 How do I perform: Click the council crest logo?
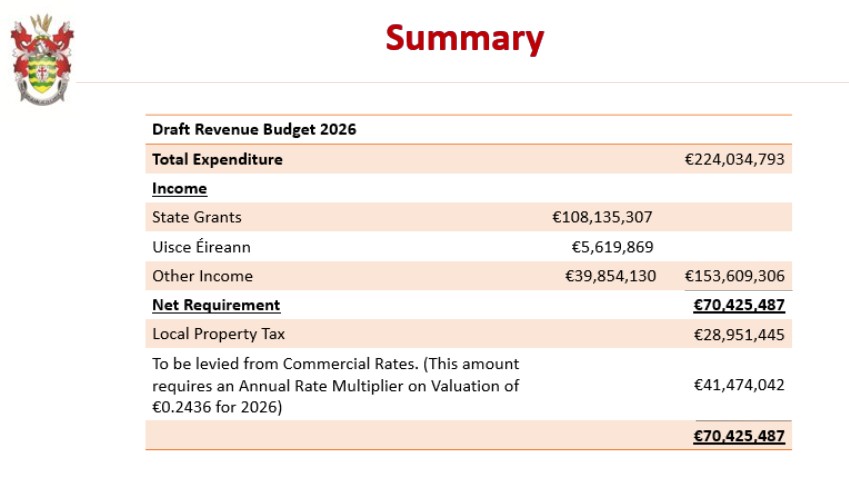click(42, 58)
